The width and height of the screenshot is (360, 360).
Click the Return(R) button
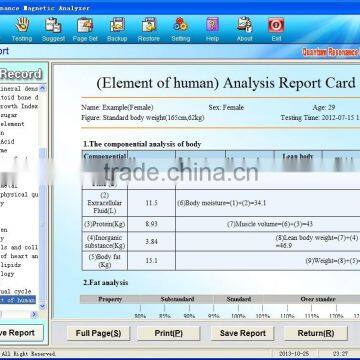click(316, 333)
